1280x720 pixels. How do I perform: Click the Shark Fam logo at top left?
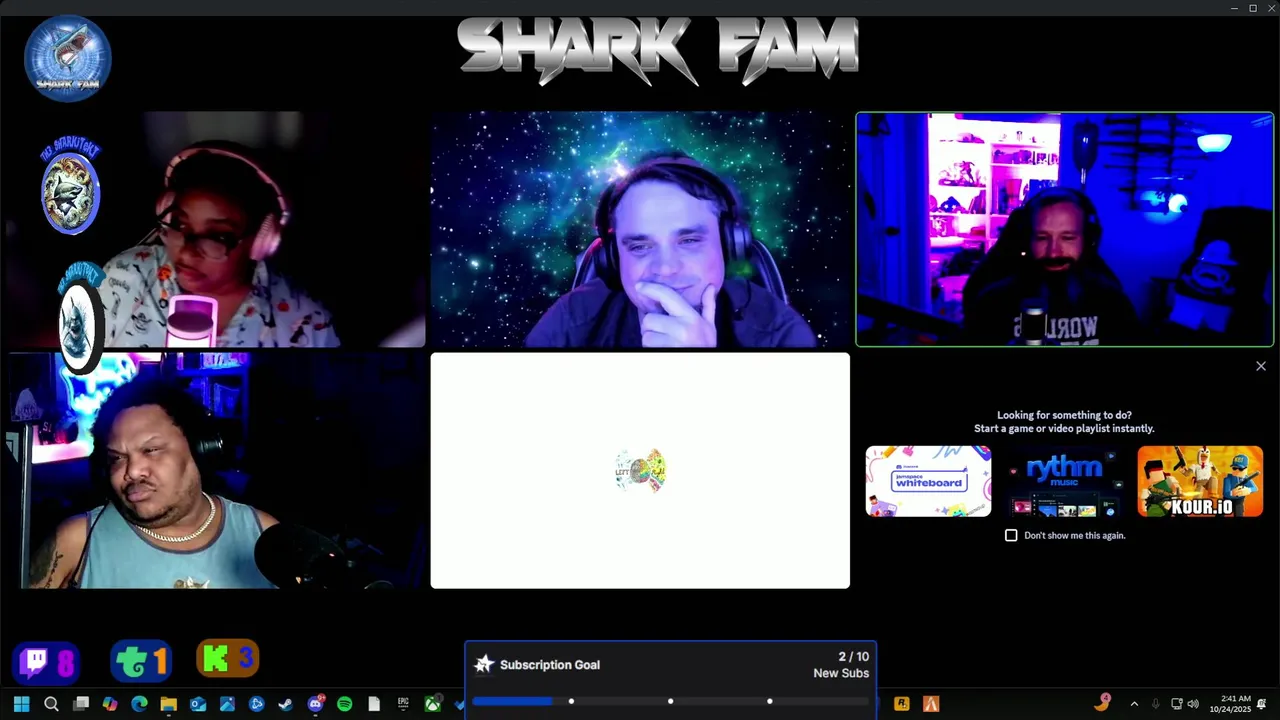(68, 58)
